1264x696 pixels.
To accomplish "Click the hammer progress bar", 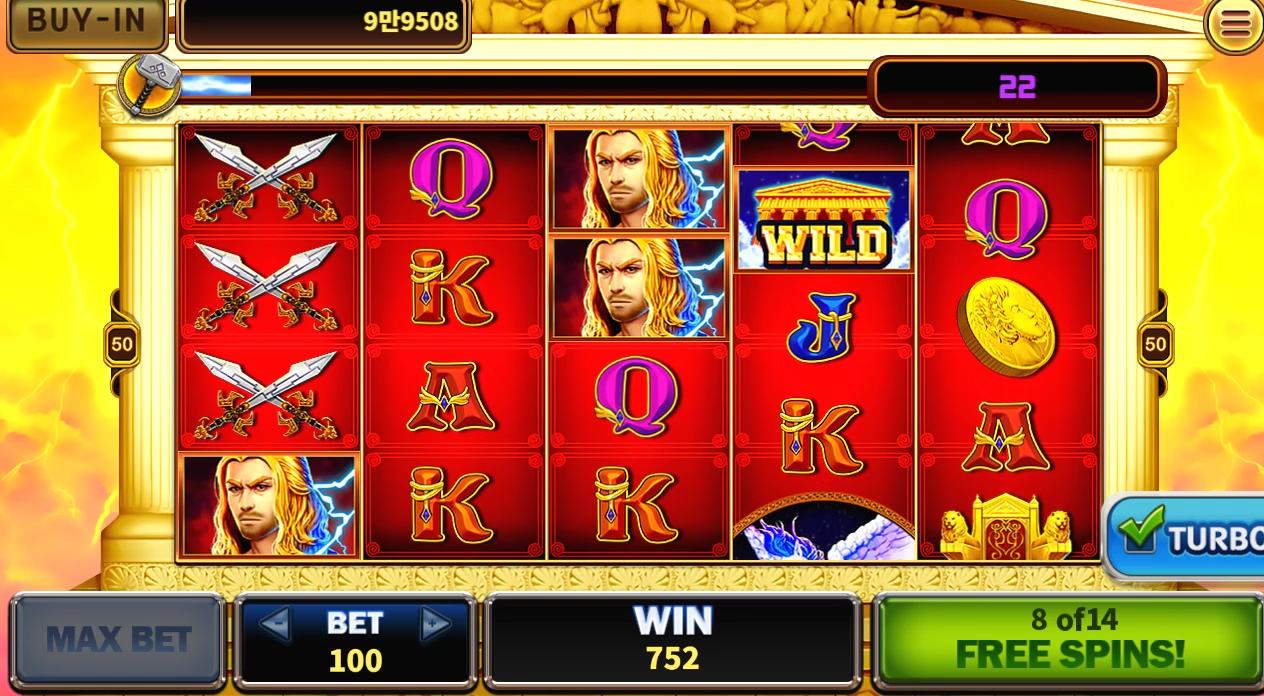I will 523,85.
